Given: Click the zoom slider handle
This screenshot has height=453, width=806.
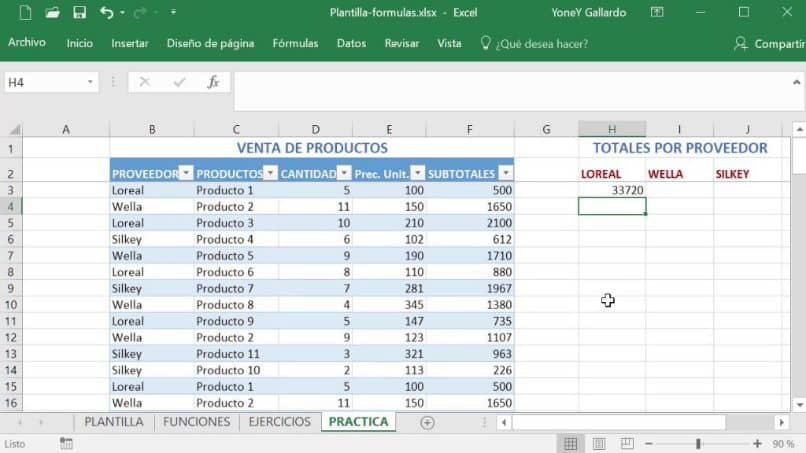Looking at the screenshot, I should [698, 444].
